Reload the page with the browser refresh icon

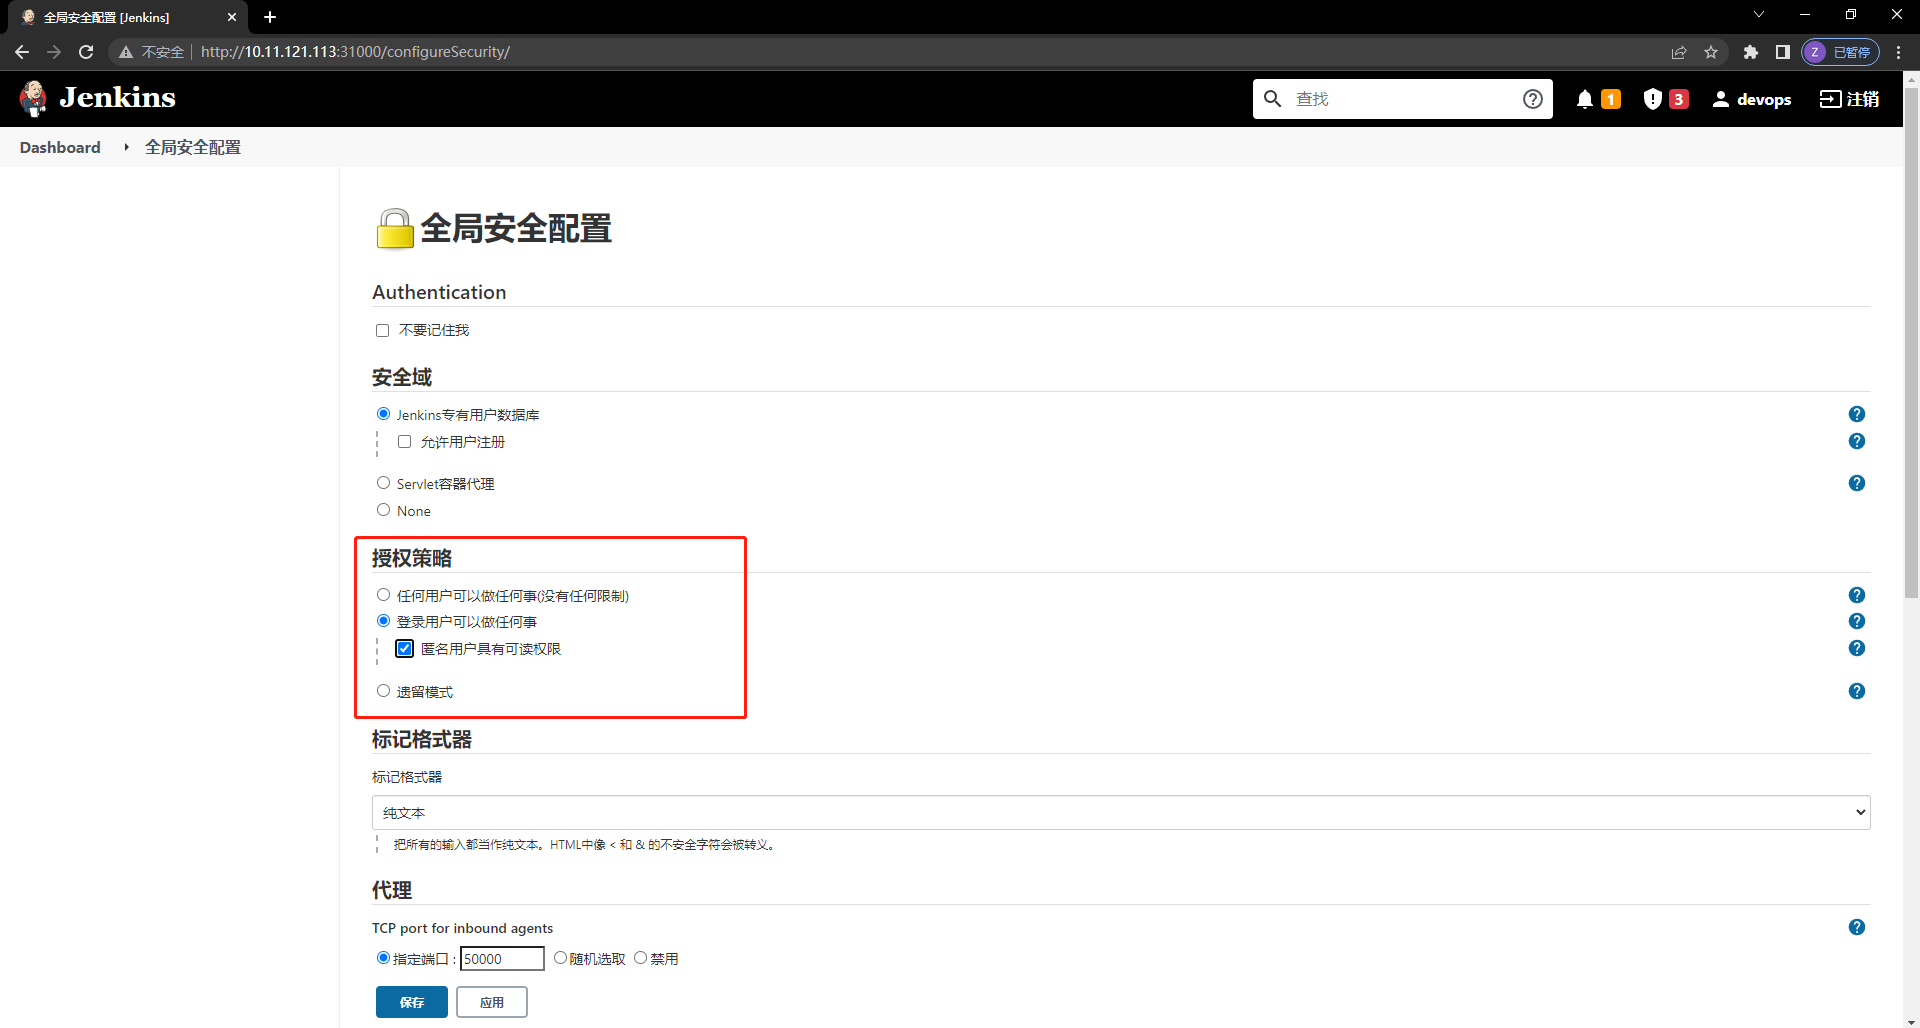(86, 52)
